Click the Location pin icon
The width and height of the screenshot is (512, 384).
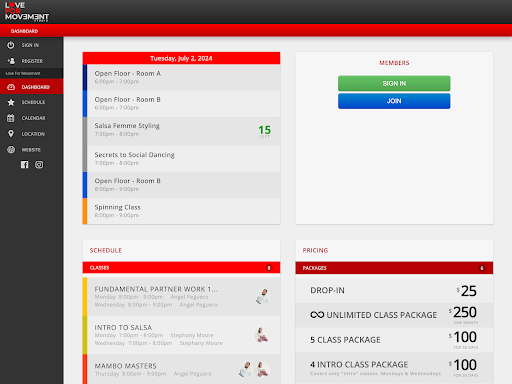pos(11,134)
